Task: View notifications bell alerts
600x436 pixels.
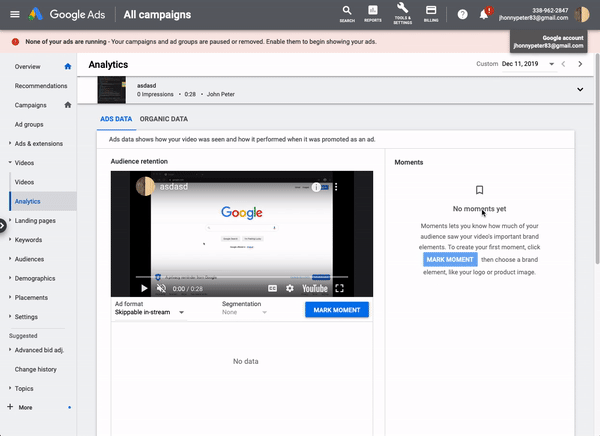Action: 485,14
